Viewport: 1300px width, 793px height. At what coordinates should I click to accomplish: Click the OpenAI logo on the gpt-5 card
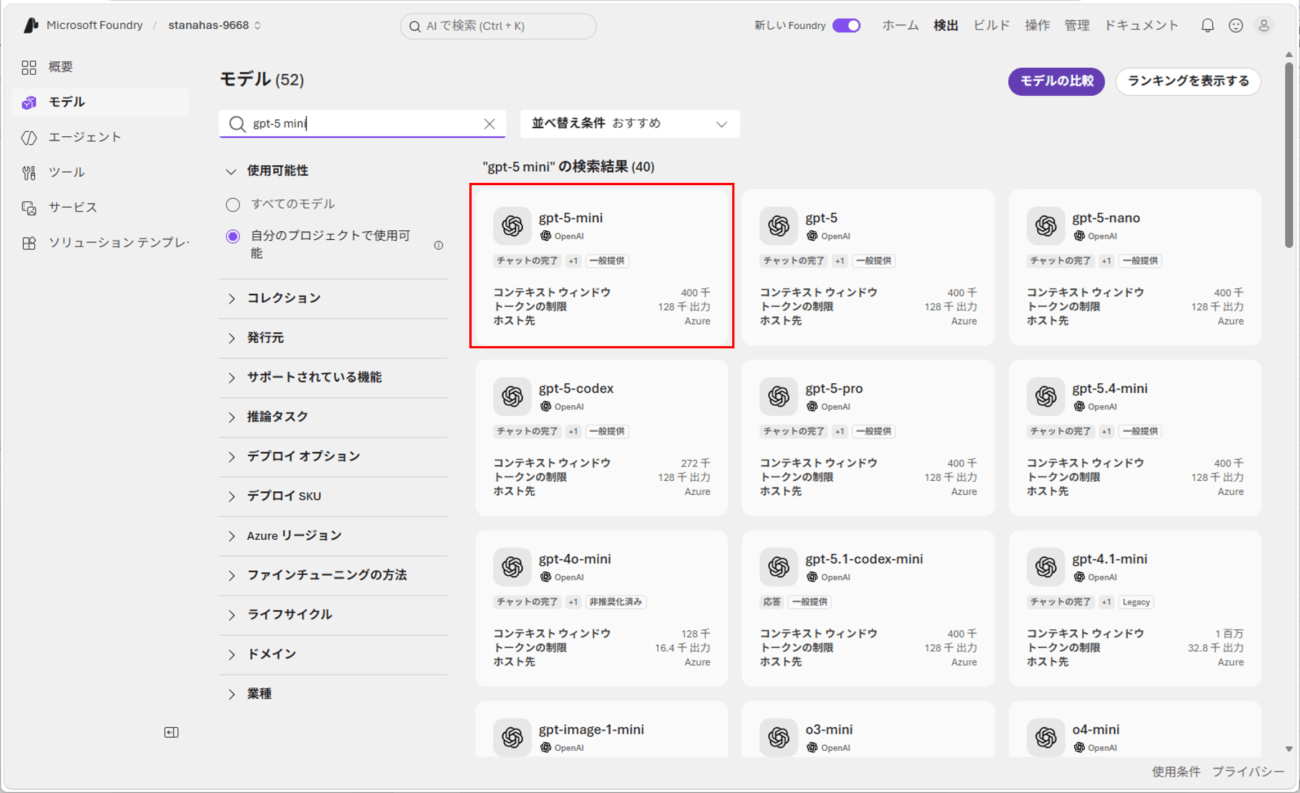click(x=778, y=226)
